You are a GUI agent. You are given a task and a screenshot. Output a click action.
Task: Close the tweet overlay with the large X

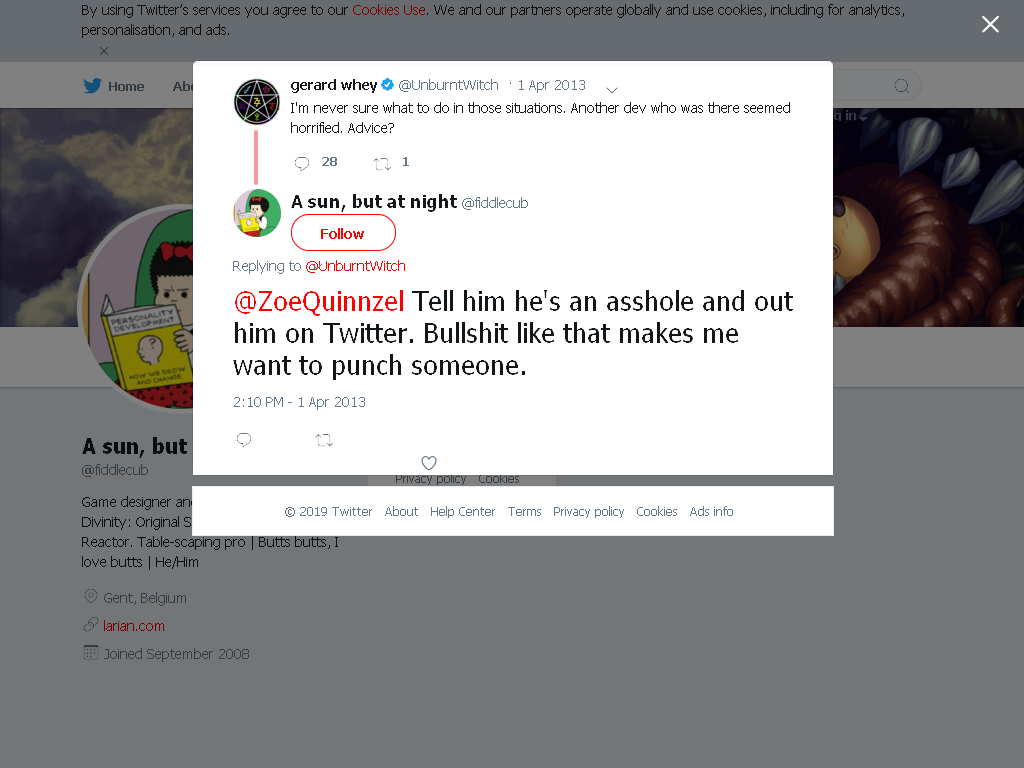tap(990, 24)
